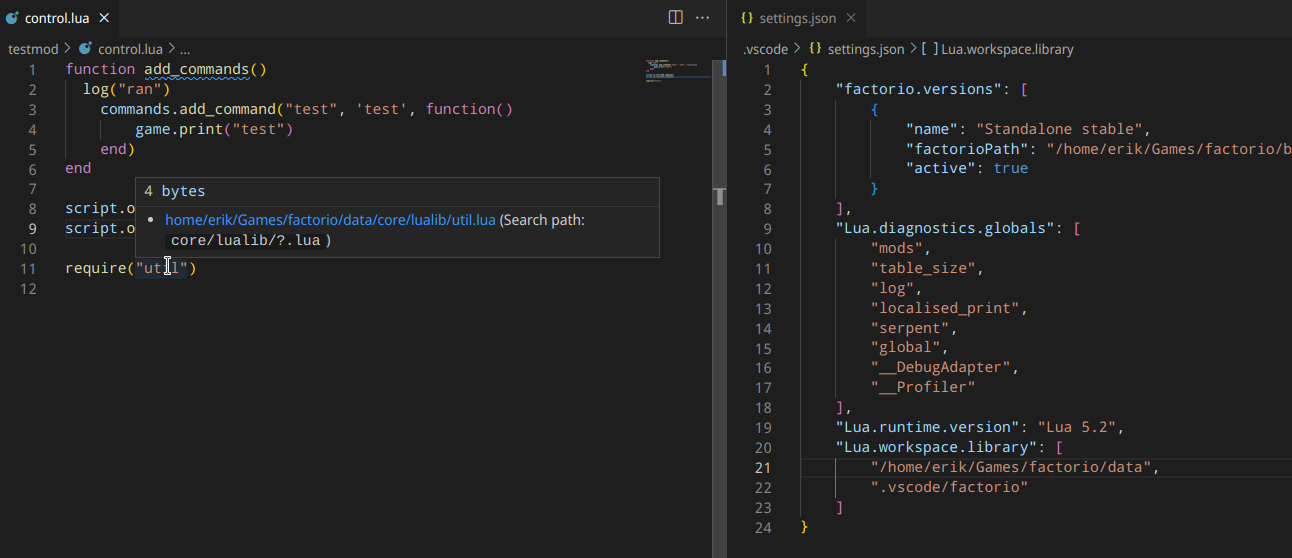Click line number 21 in settings.json
Image resolution: width=1292 pixels, height=558 pixels.
click(764, 467)
